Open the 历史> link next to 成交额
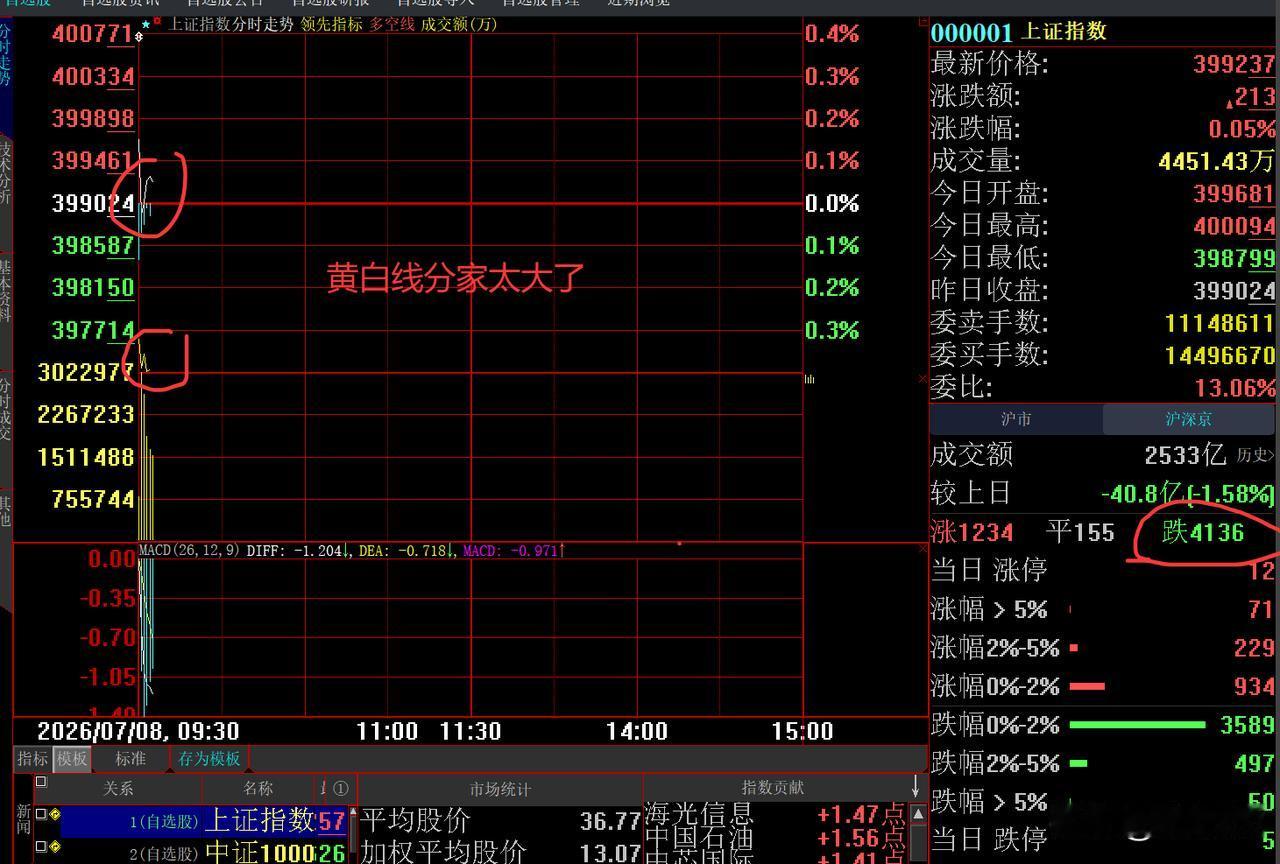The height and width of the screenshot is (864, 1280). (x=1256, y=455)
